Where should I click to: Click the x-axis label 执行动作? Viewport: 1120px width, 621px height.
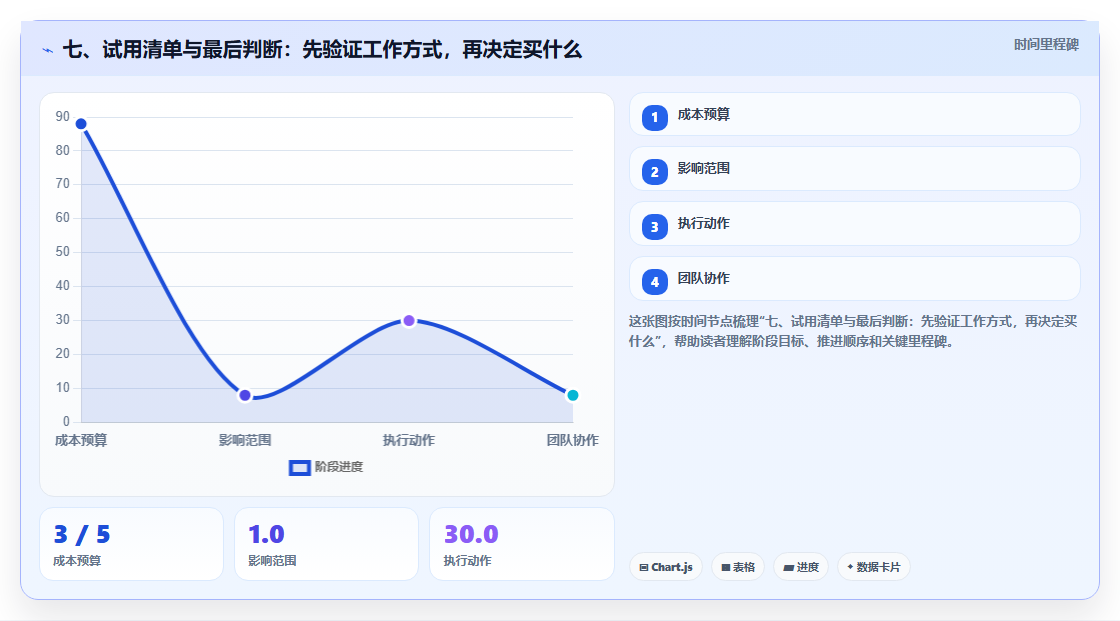409,440
